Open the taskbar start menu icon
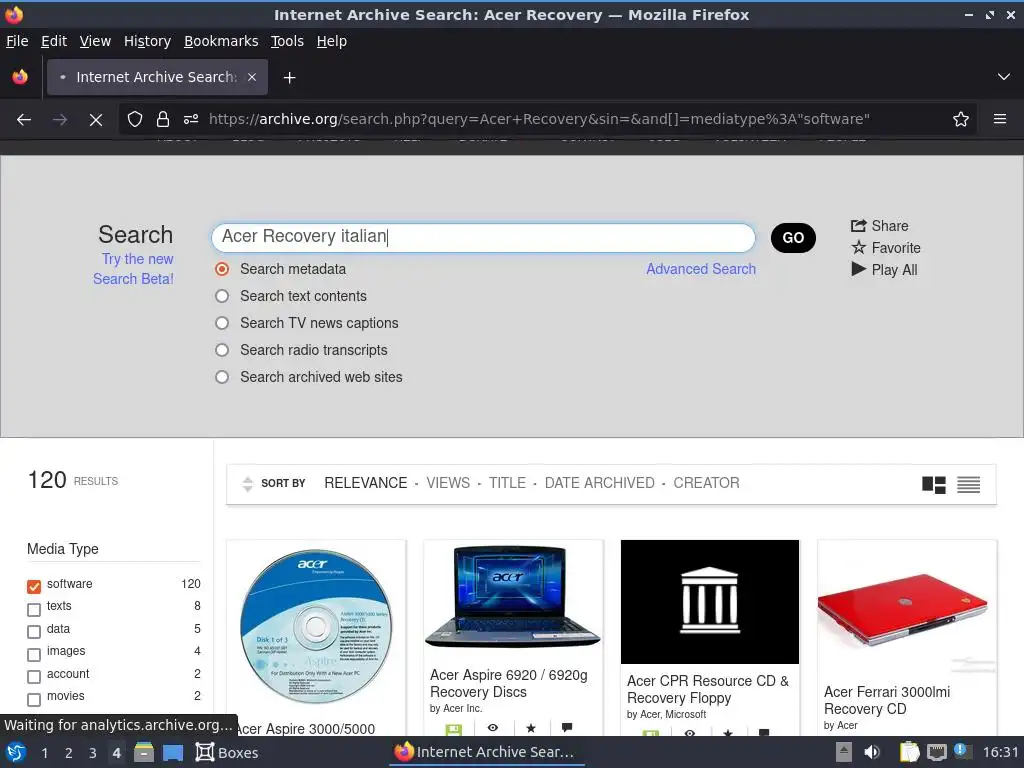Image resolution: width=1024 pixels, height=768 pixels. [16, 752]
